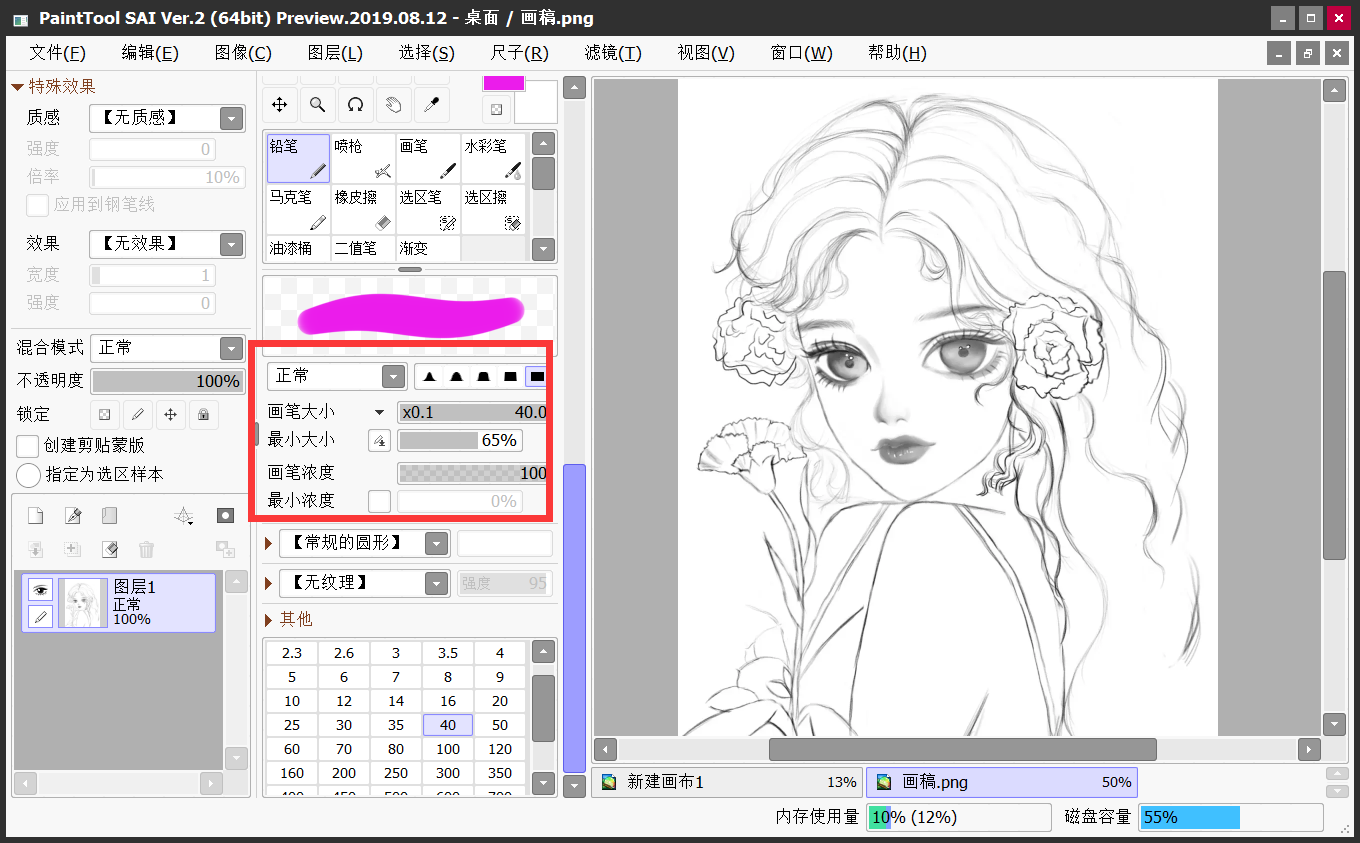Switch to the 新建画布1 canvas tab
This screenshot has width=1360, height=843.
(x=727, y=782)
